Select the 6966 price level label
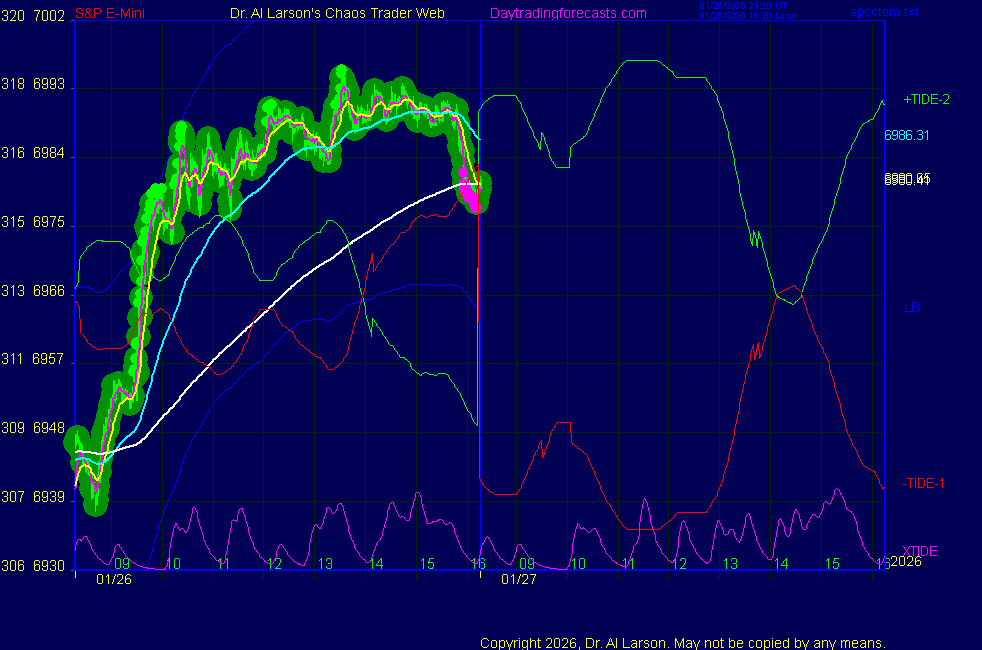 [x=49, y=291]
